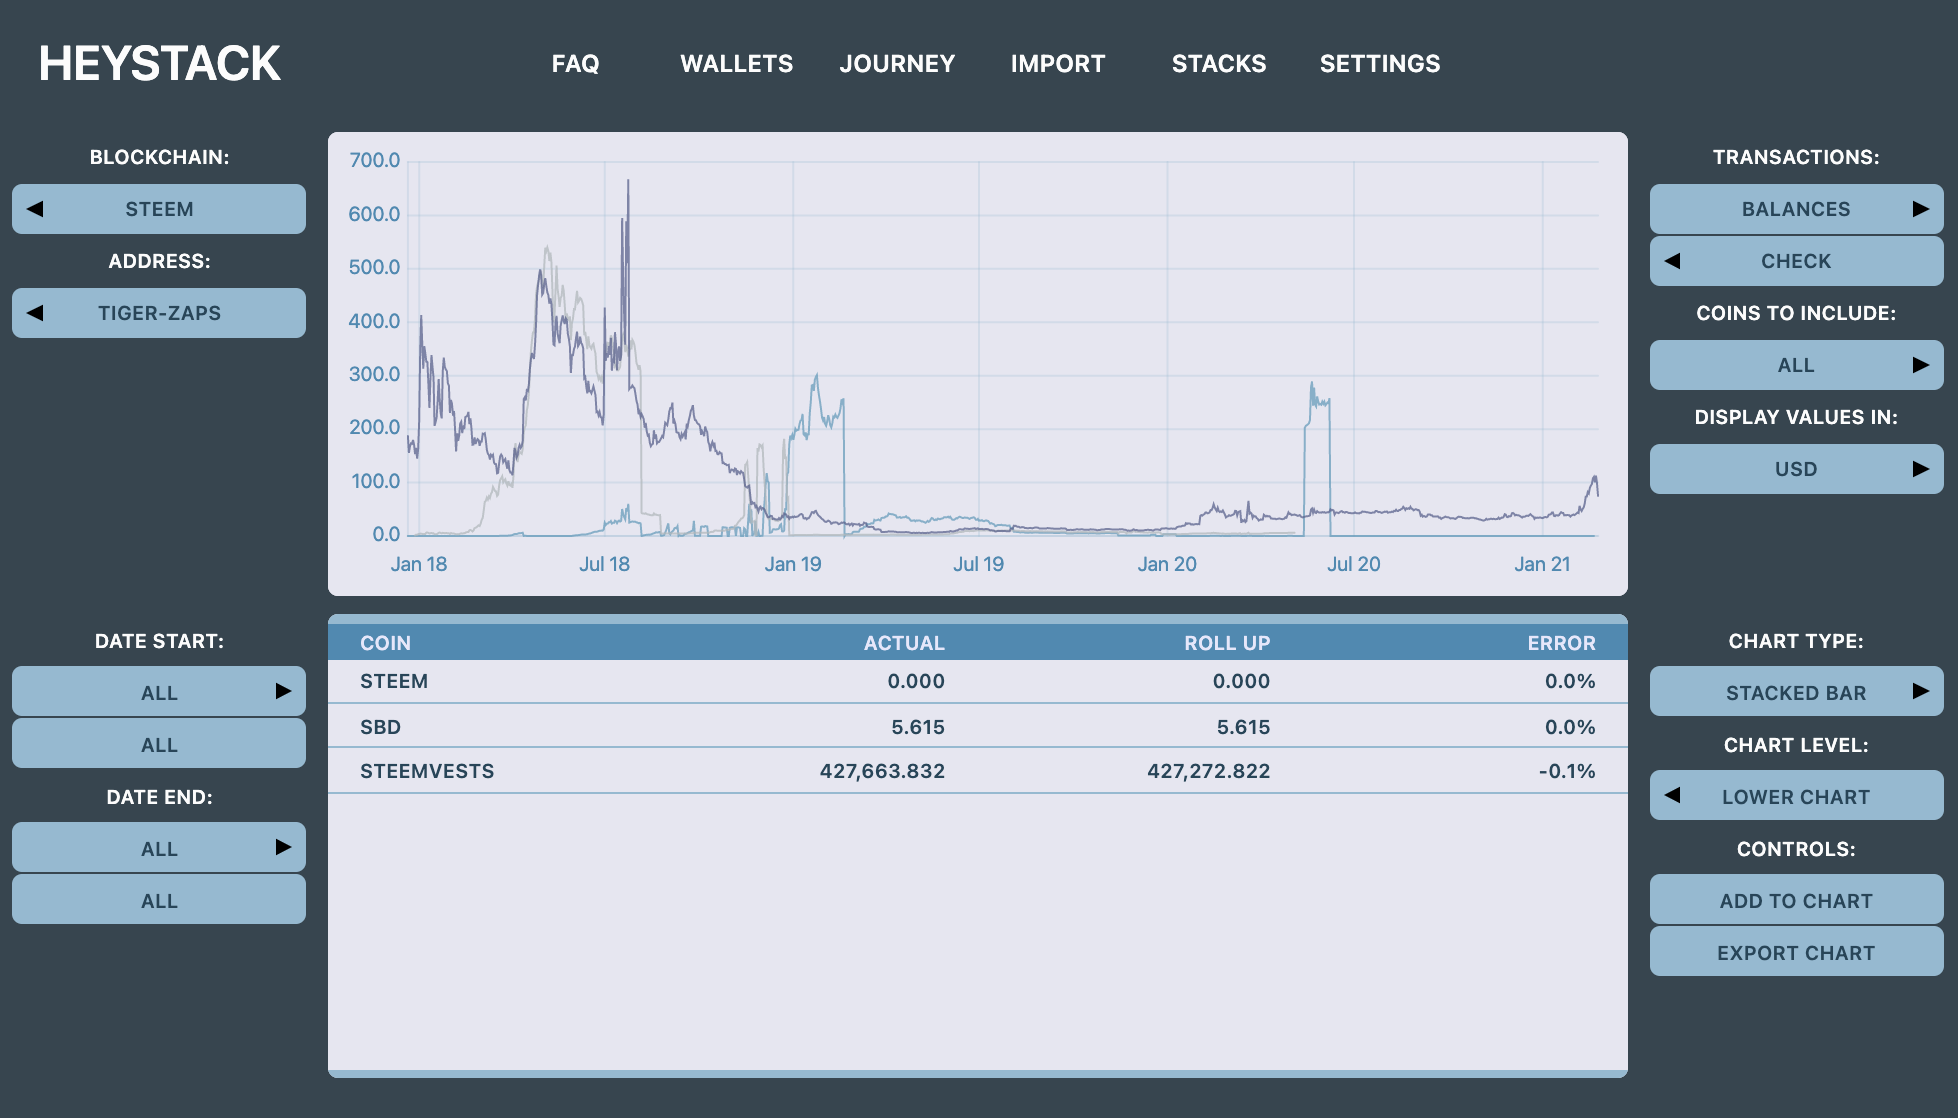The height and width of the screenshot is (1118, 1958).
Task: Select the SBD coin row
Action: coord(978,726)
